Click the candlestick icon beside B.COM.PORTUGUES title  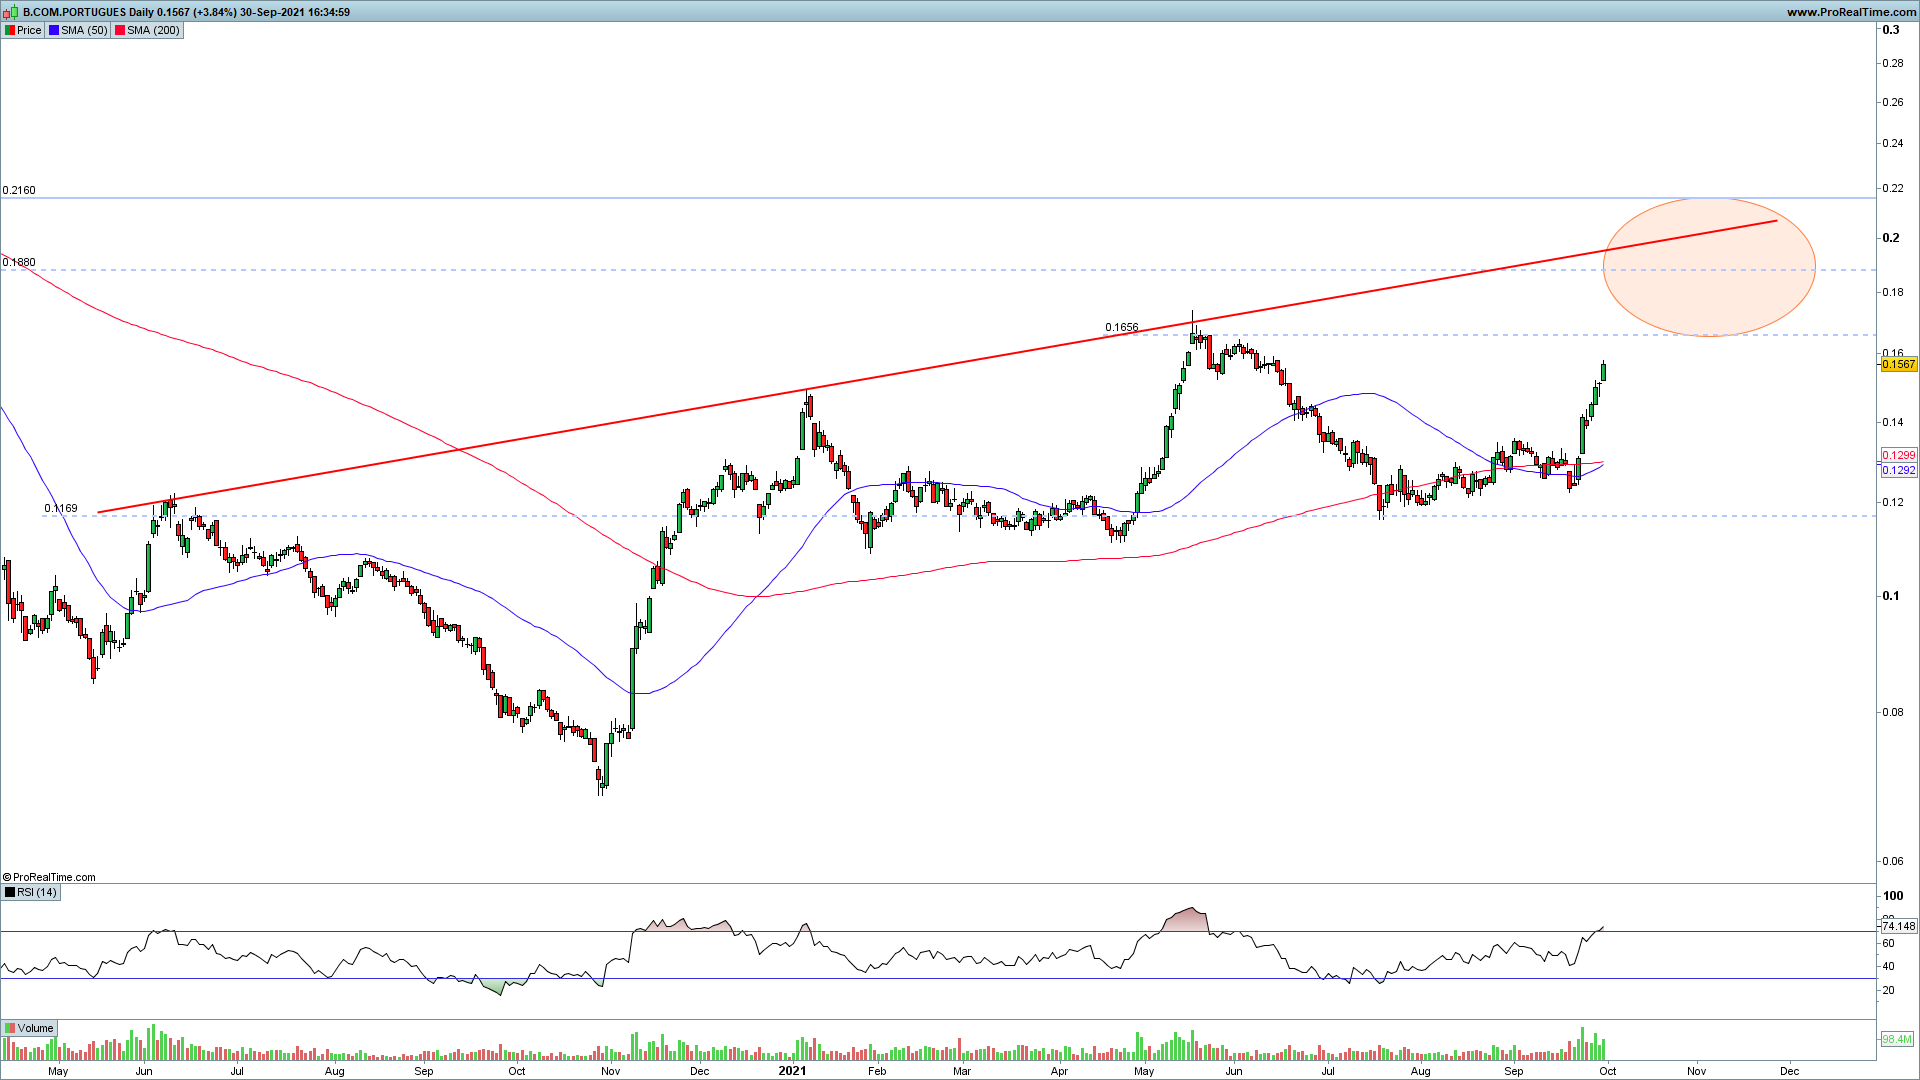pyautogui.click(x=11, y=12)
